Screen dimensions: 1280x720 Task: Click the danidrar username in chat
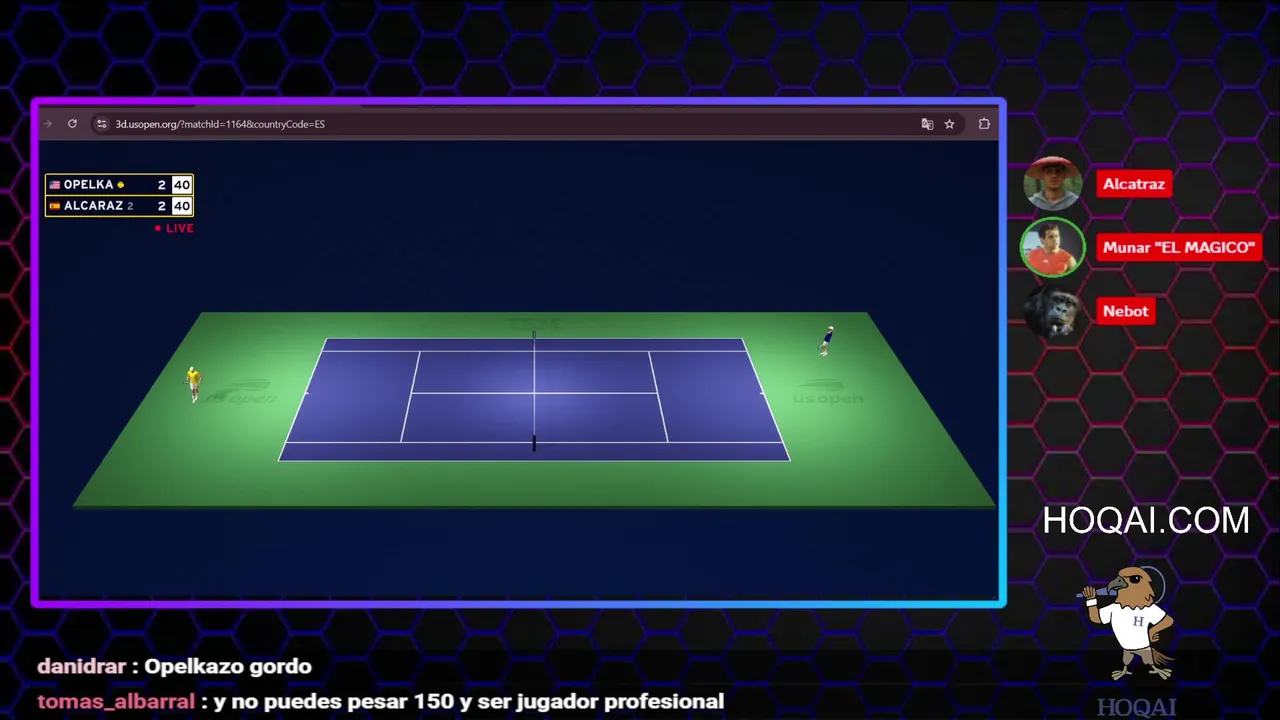click(83, 666)
